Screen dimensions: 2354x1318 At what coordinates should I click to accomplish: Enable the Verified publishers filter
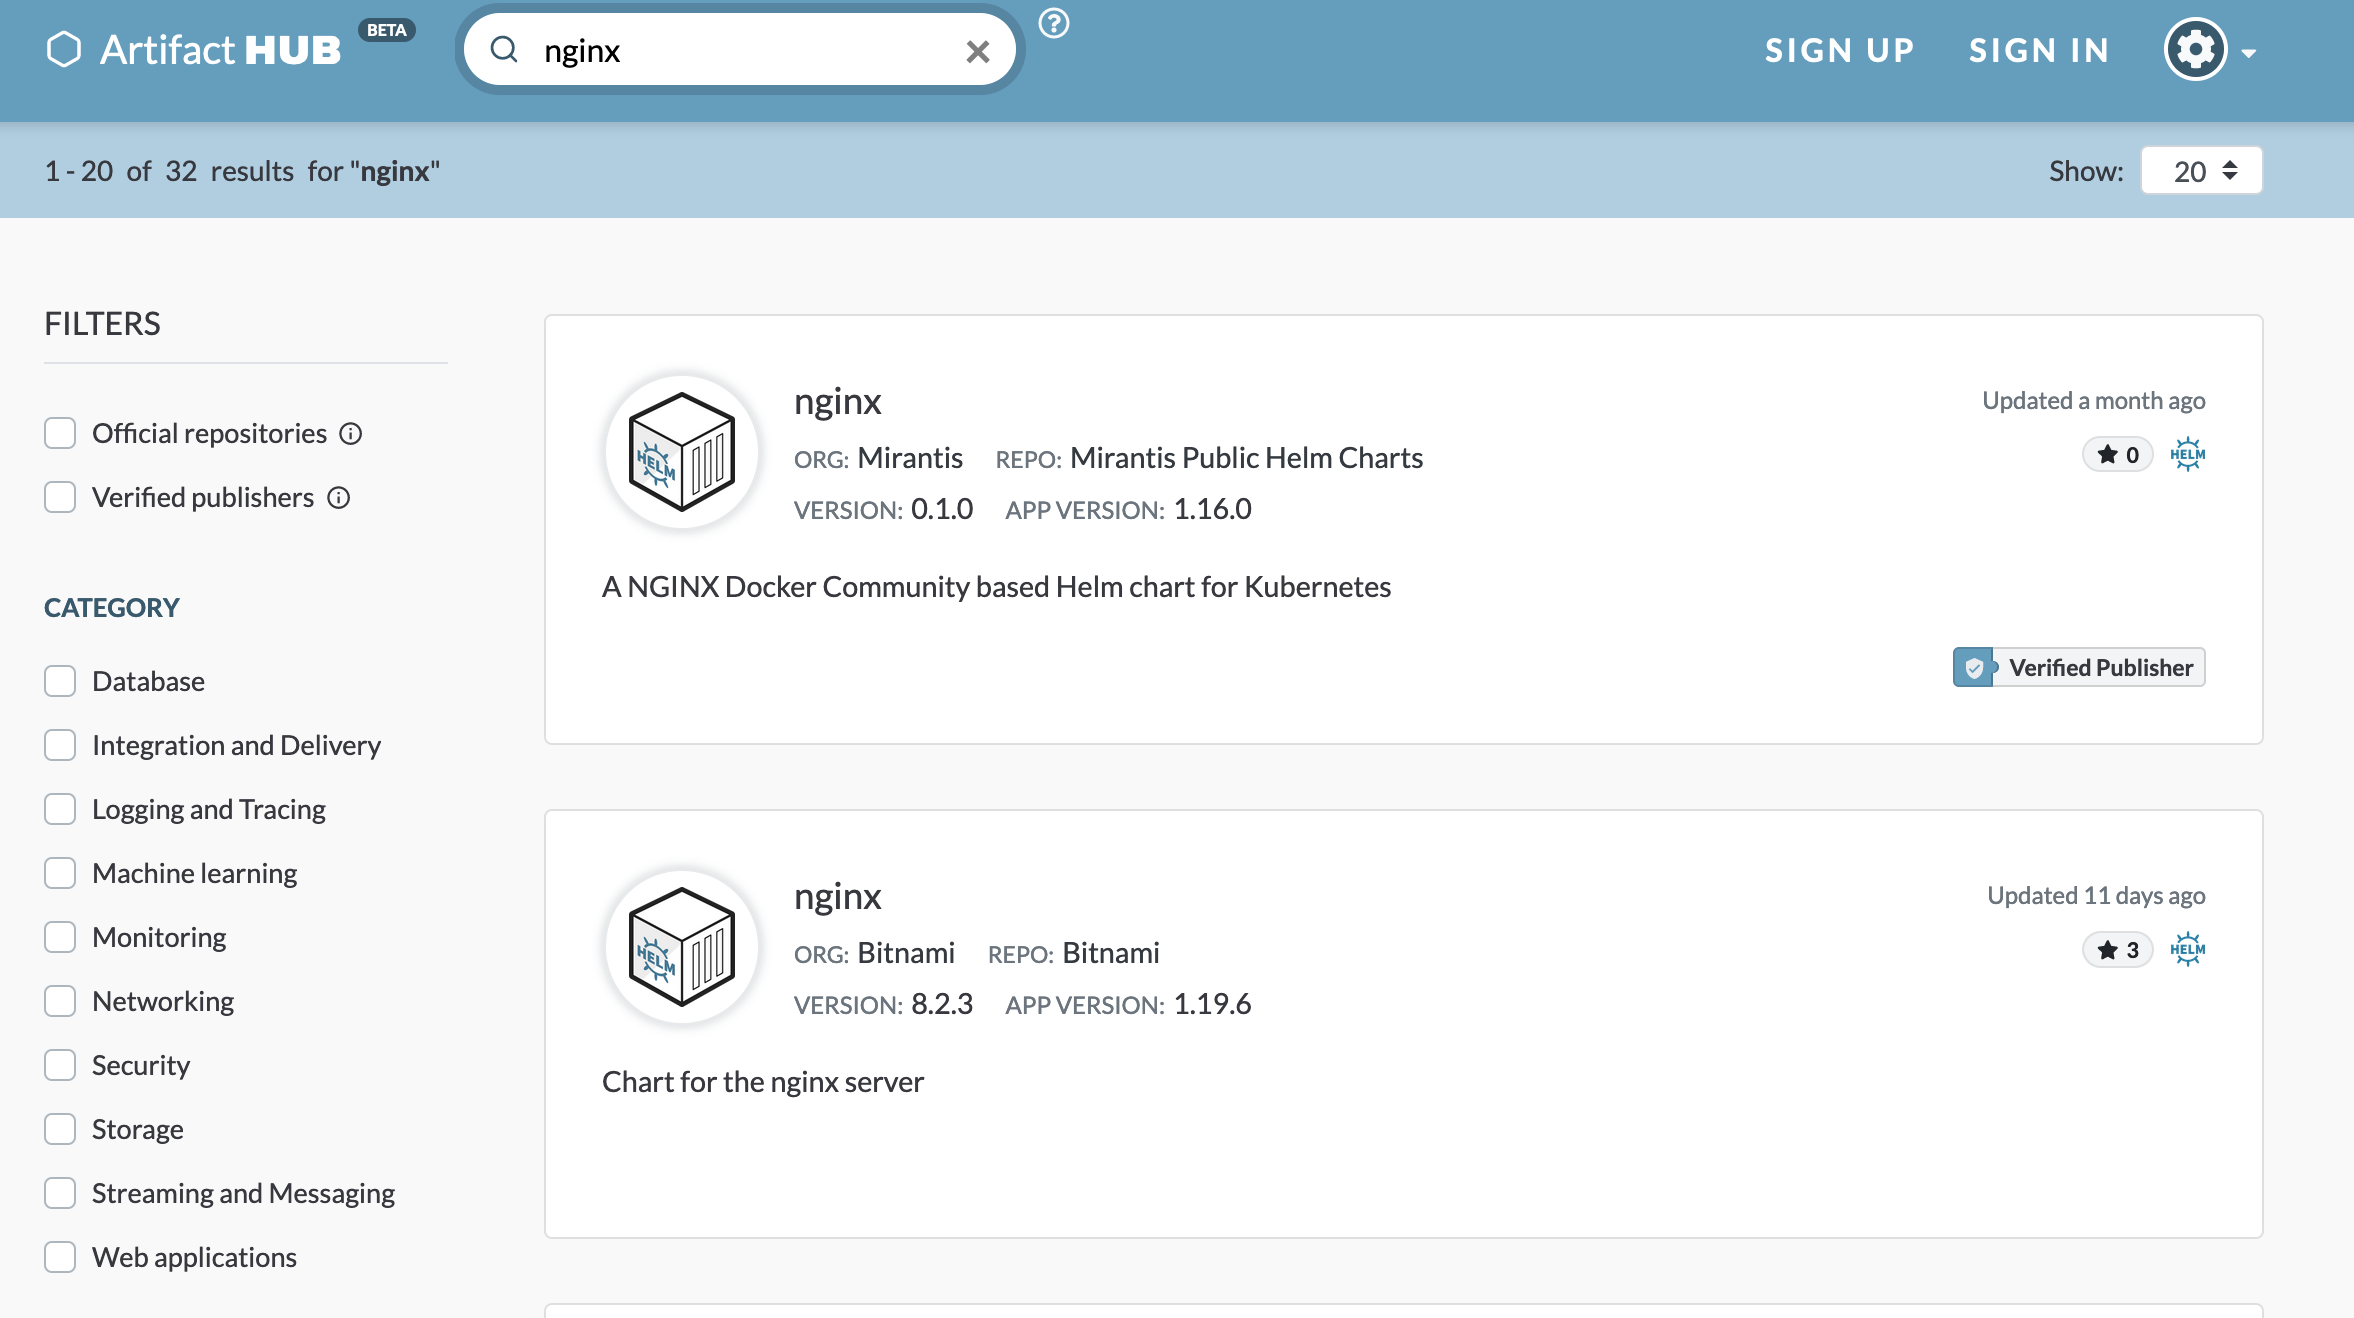pos(60,497)
